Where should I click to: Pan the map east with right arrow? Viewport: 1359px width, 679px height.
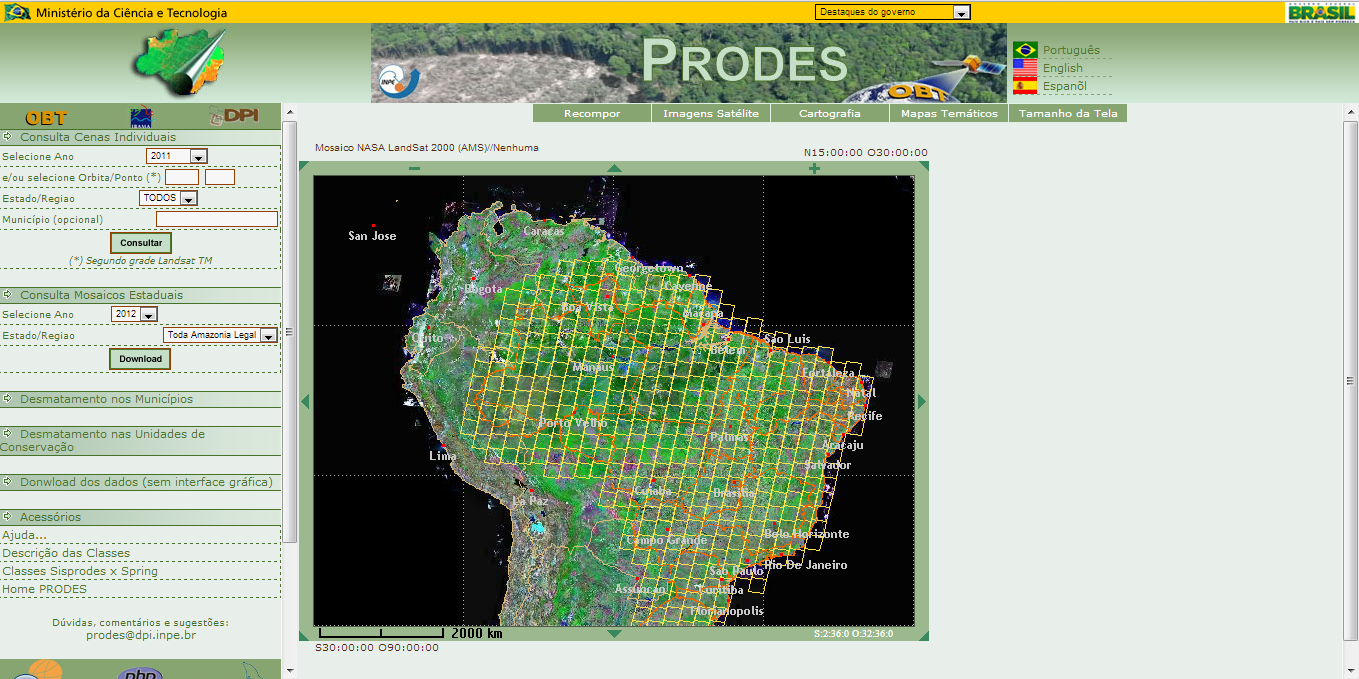point(922,401)
